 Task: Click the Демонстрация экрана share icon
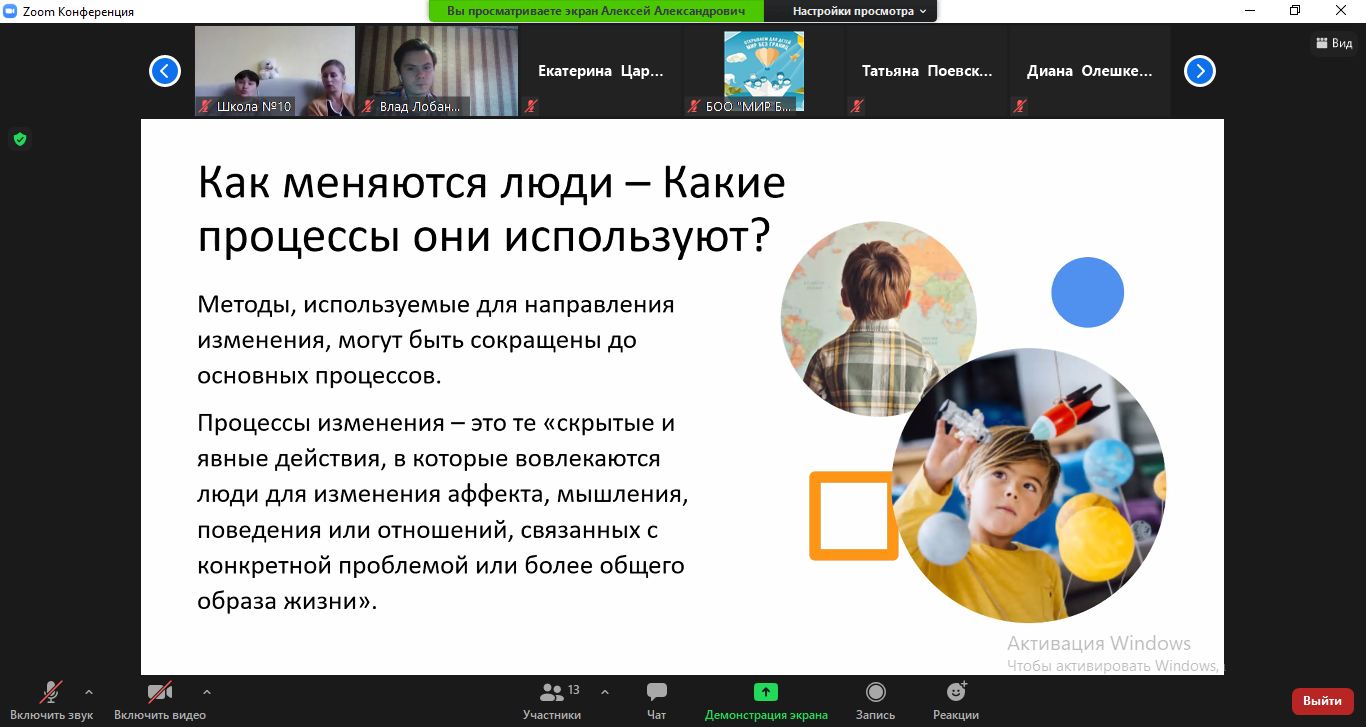[x=766, y=692]
